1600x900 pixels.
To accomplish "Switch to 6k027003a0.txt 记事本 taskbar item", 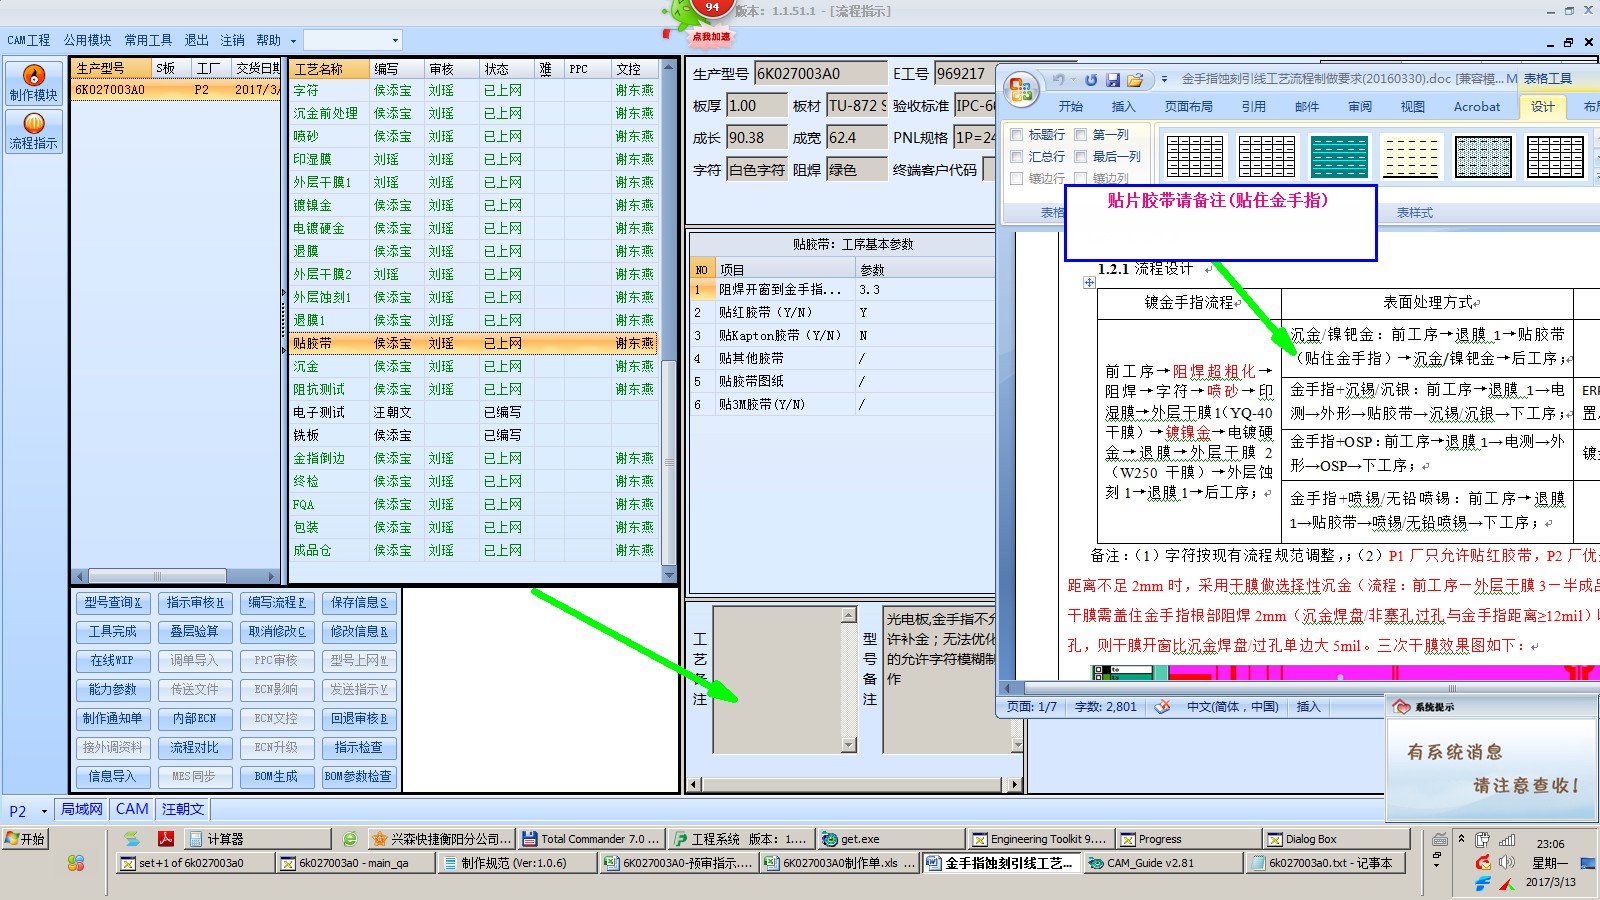I will [1328, 863].
